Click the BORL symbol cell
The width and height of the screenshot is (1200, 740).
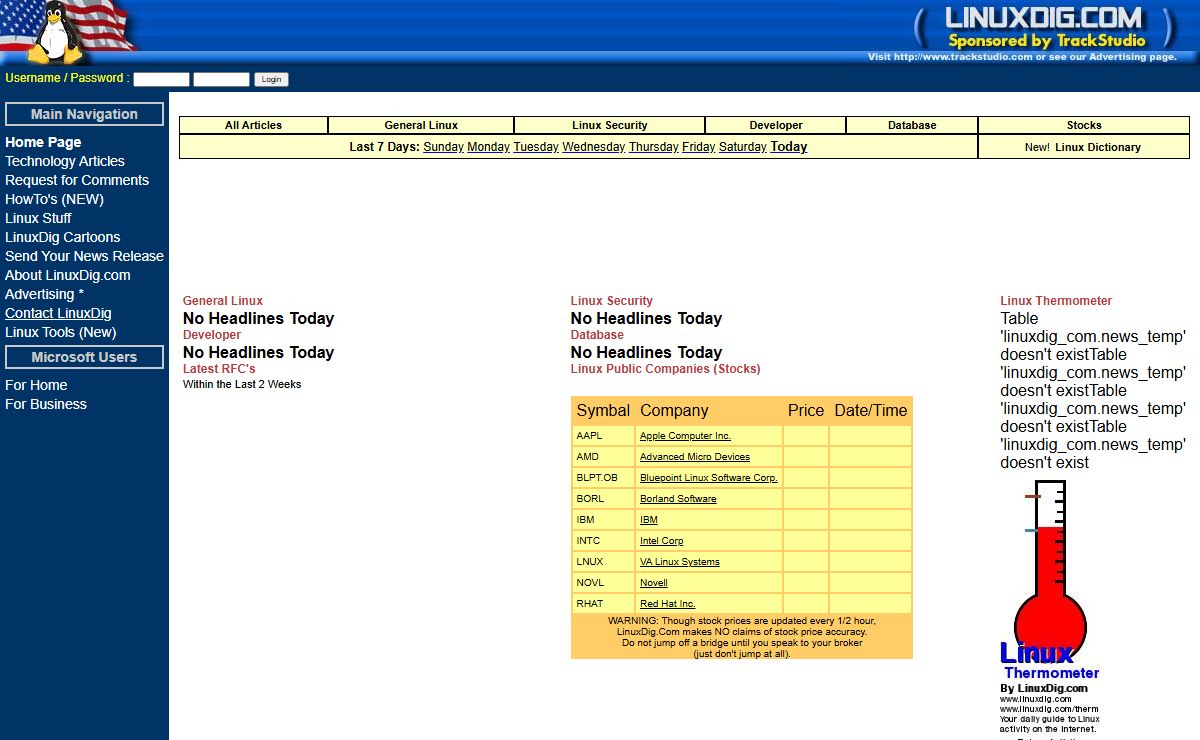603,499
